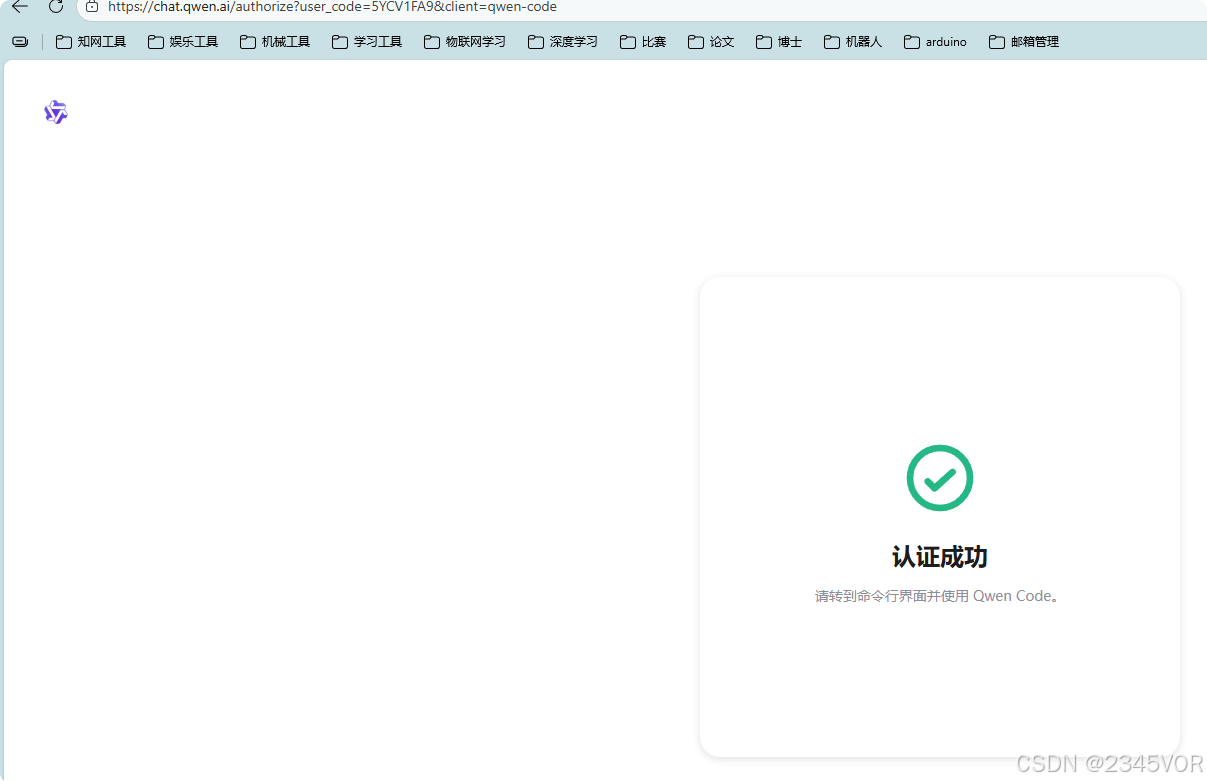The width and height of the screenshot is (1207, 783).
Task: Click the Qwen Code link in the message
Action: [1014, 595]
